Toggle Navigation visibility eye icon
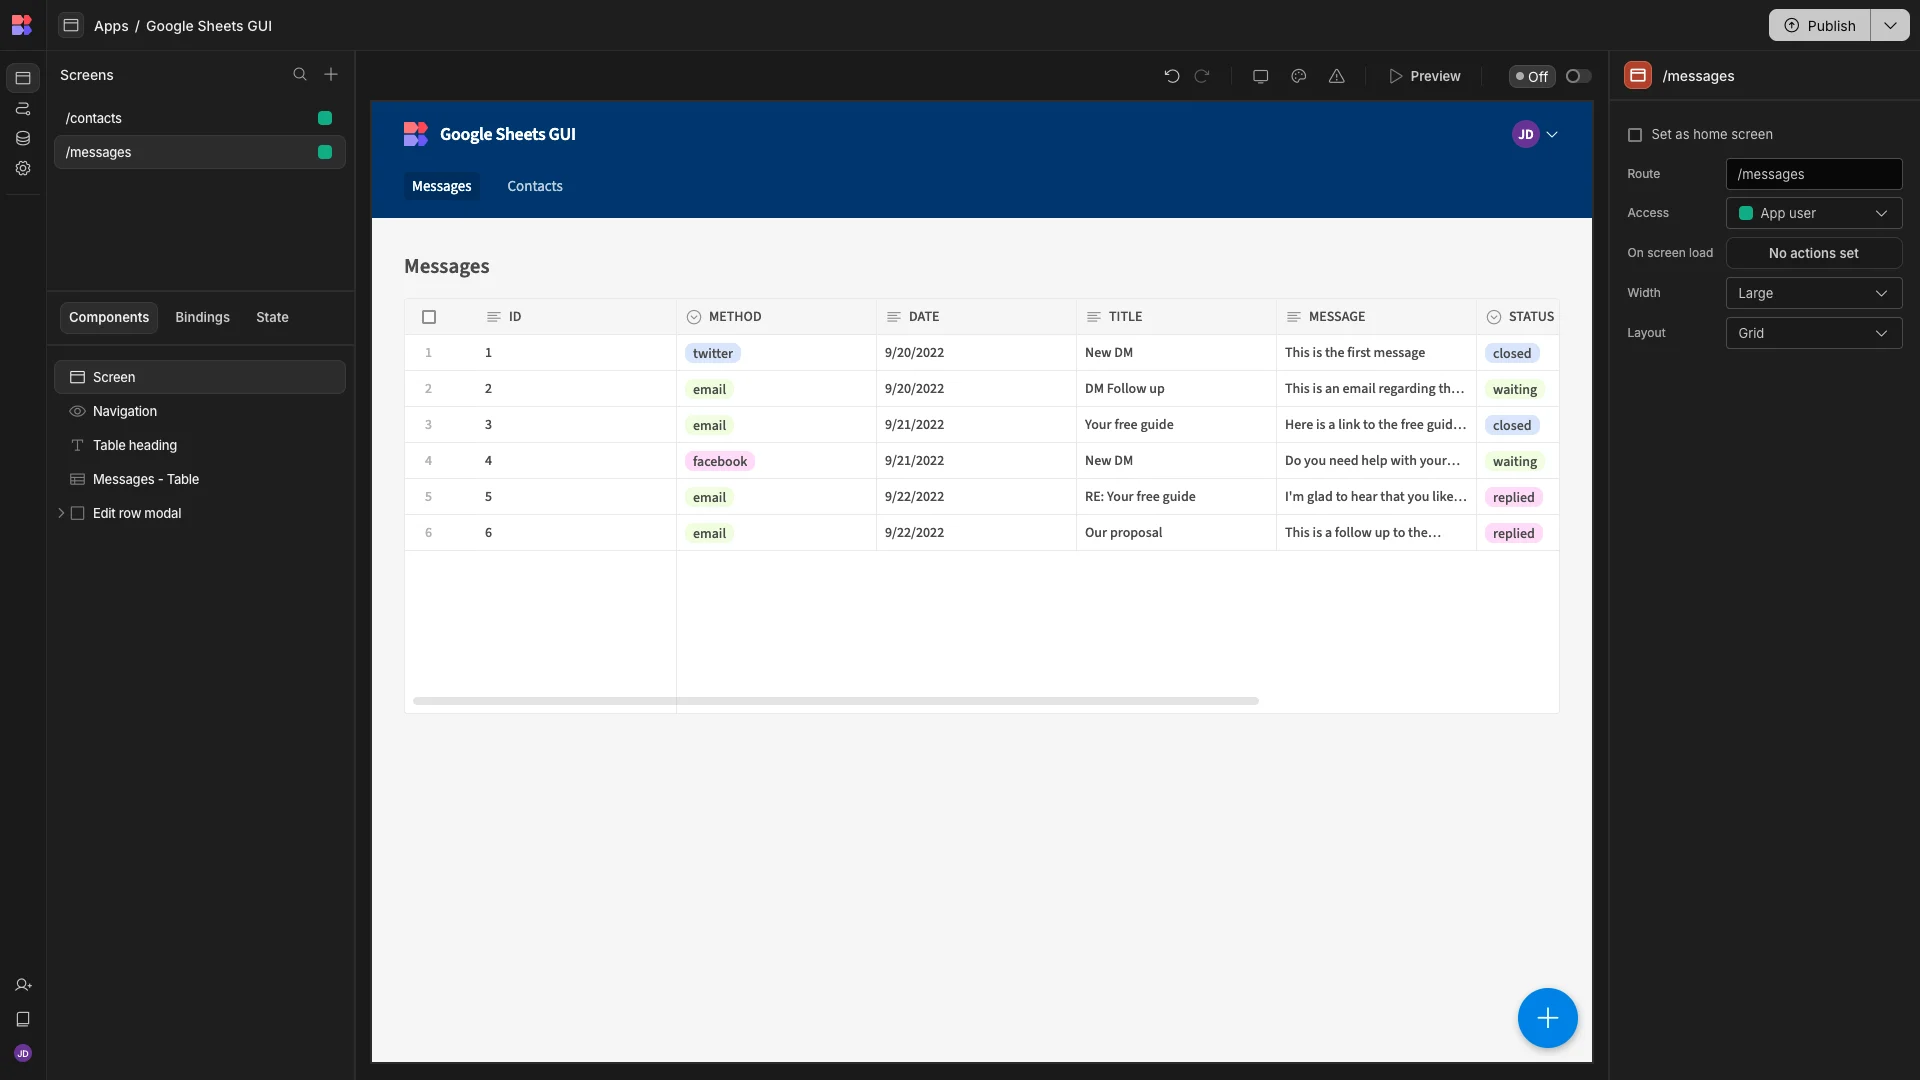 (77, 411)
